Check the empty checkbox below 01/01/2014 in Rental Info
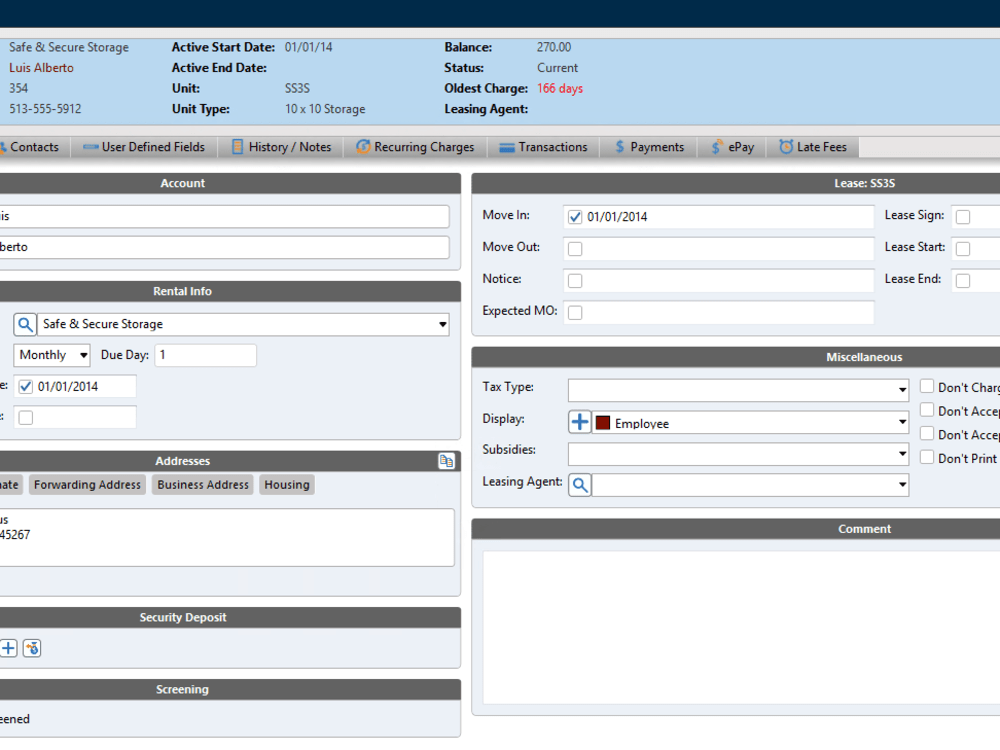This screenshot has height=750, width=1000. click(26, 418)
